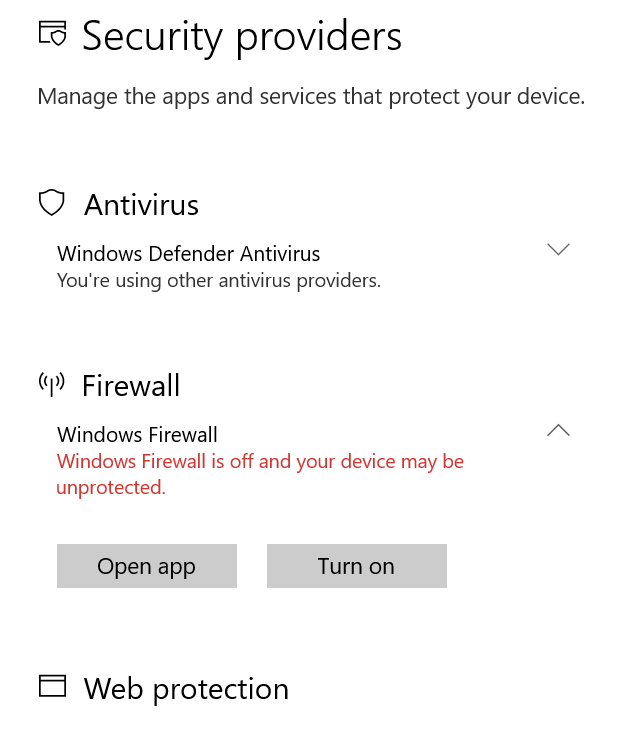632x729 pixels.
Task: Select the Antivirus section heading
Action: tap(141, 205)
